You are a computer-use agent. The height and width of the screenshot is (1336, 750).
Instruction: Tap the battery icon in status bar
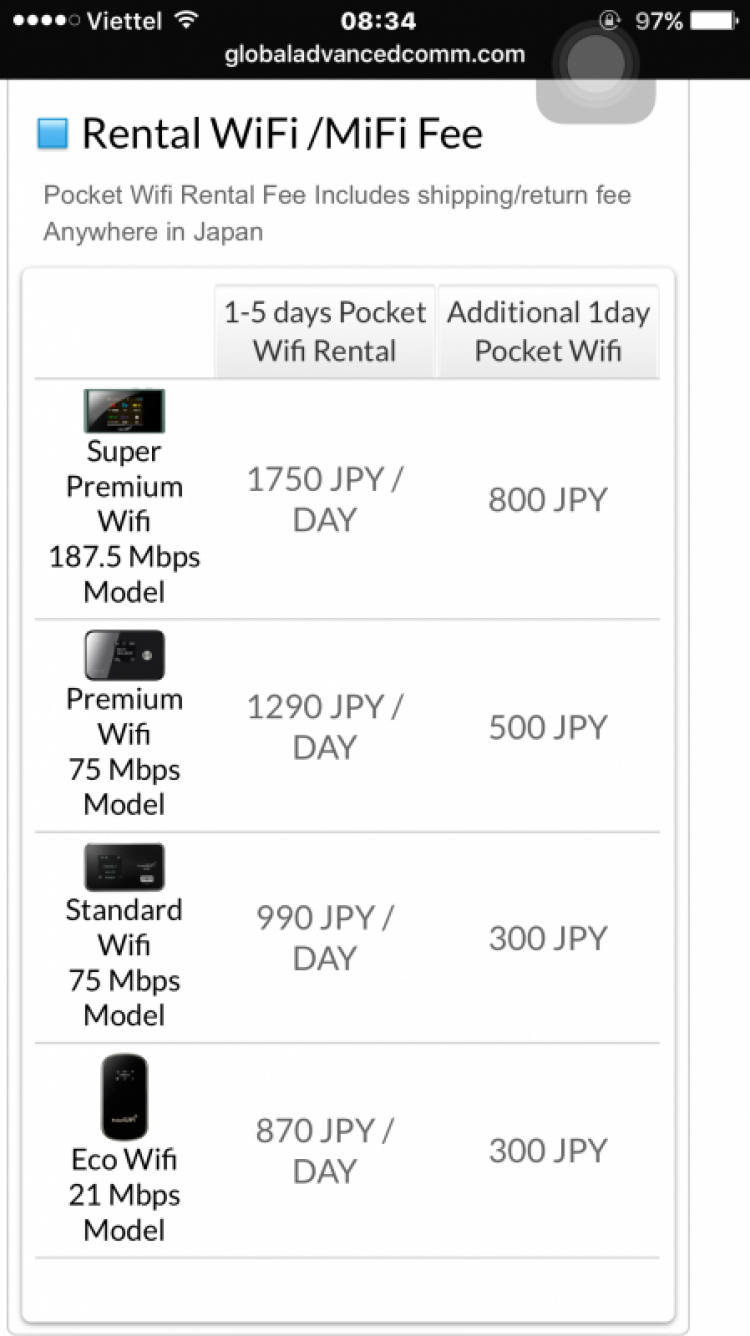pyautogui.click(x=714, y=20)
